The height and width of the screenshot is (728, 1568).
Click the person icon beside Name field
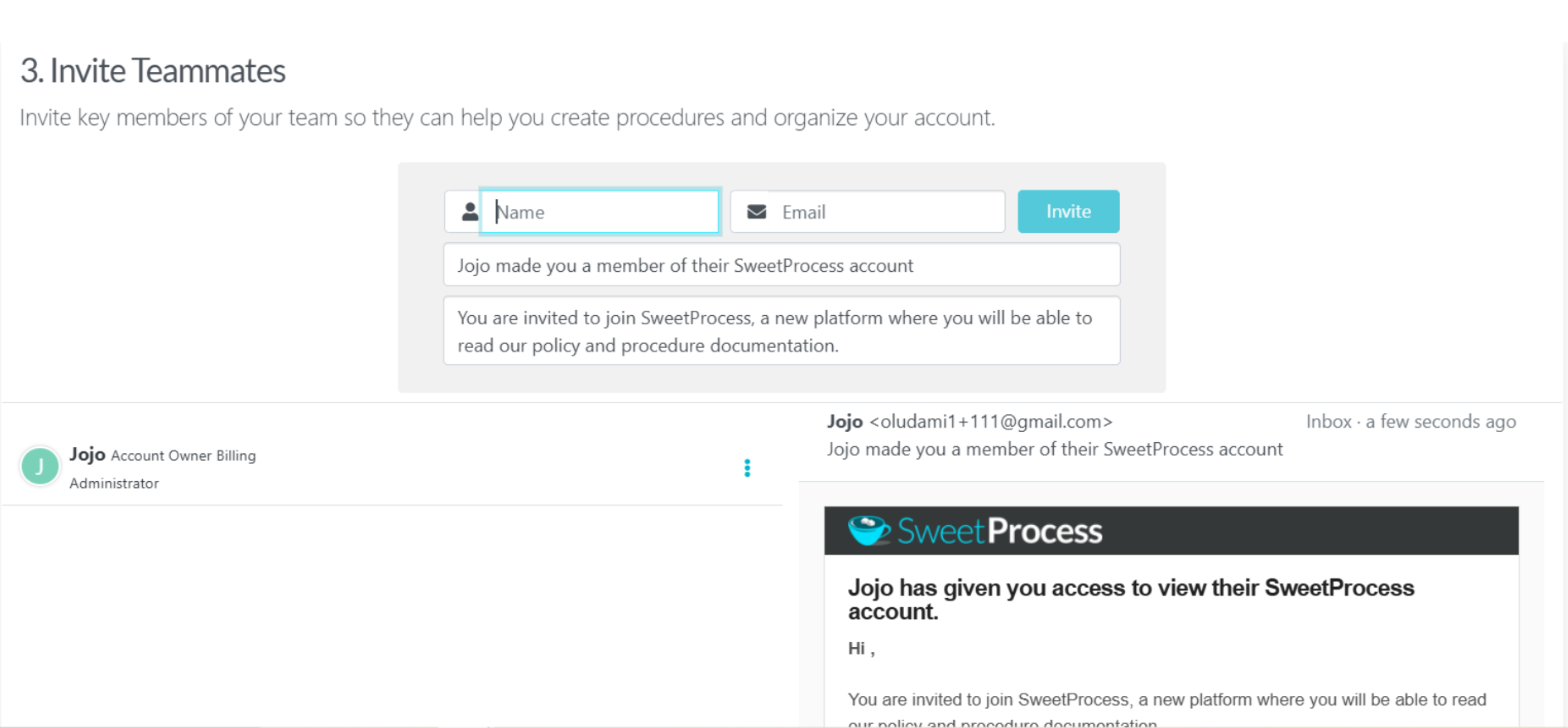point(470,212)
